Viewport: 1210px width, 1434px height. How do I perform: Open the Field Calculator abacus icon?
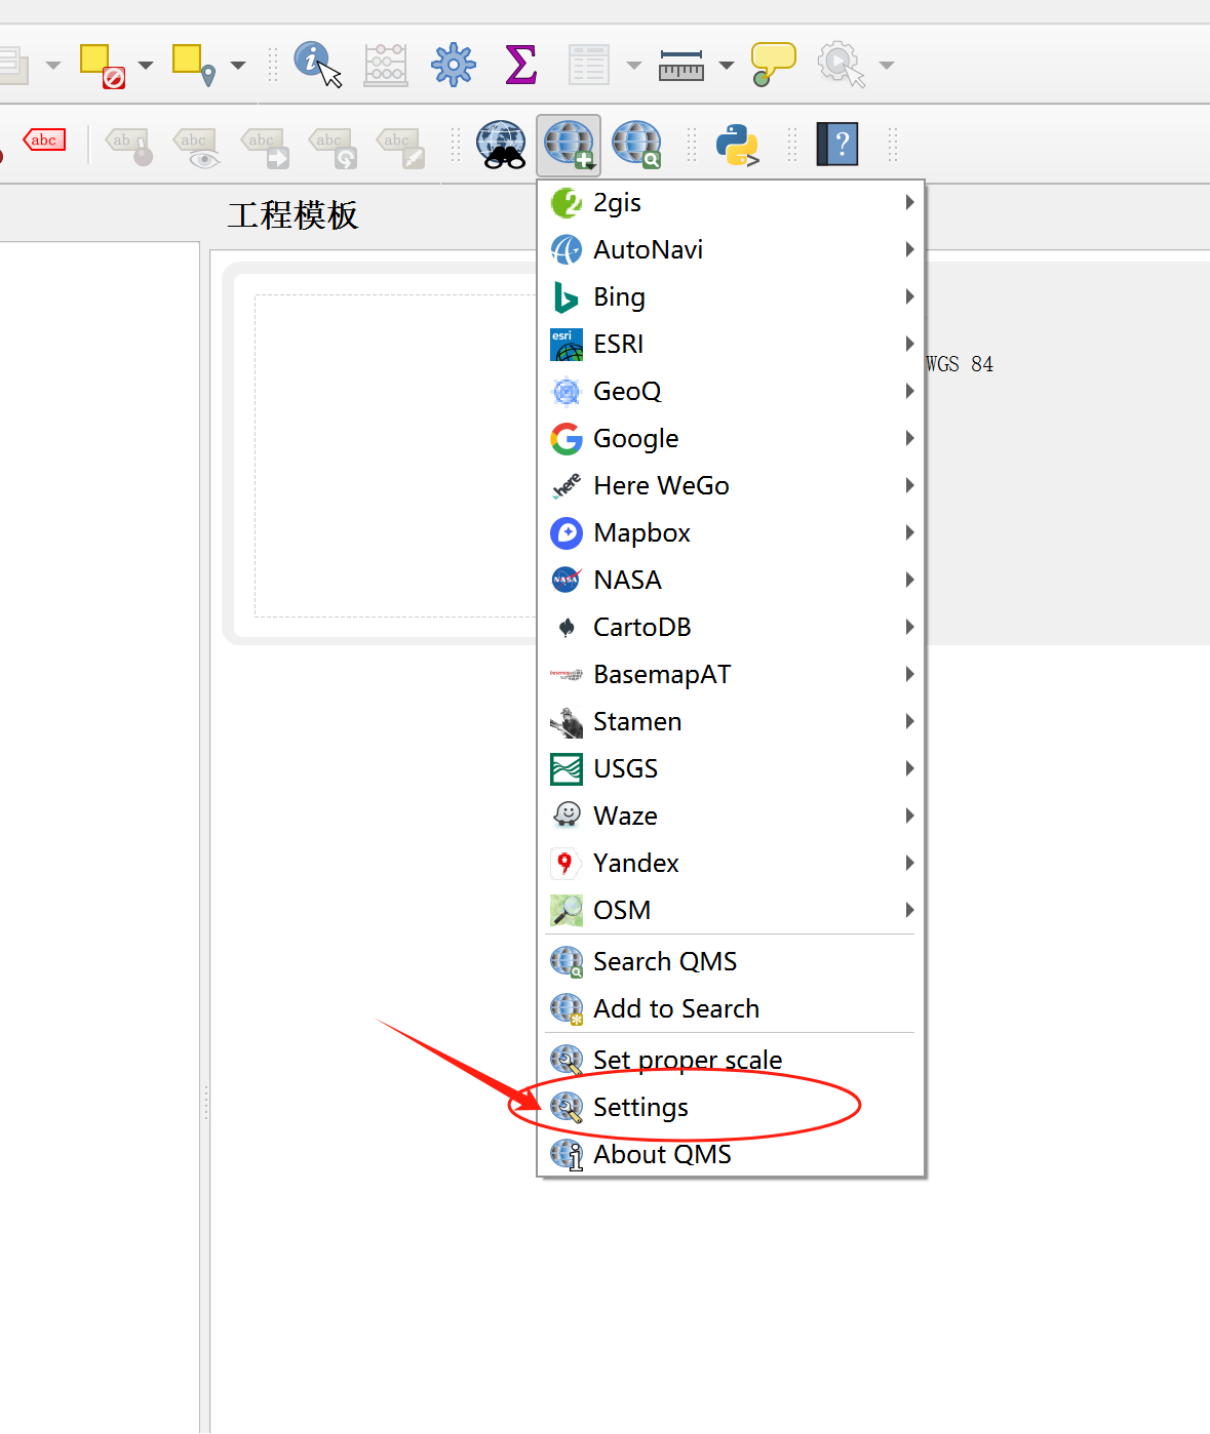(385, 65)
